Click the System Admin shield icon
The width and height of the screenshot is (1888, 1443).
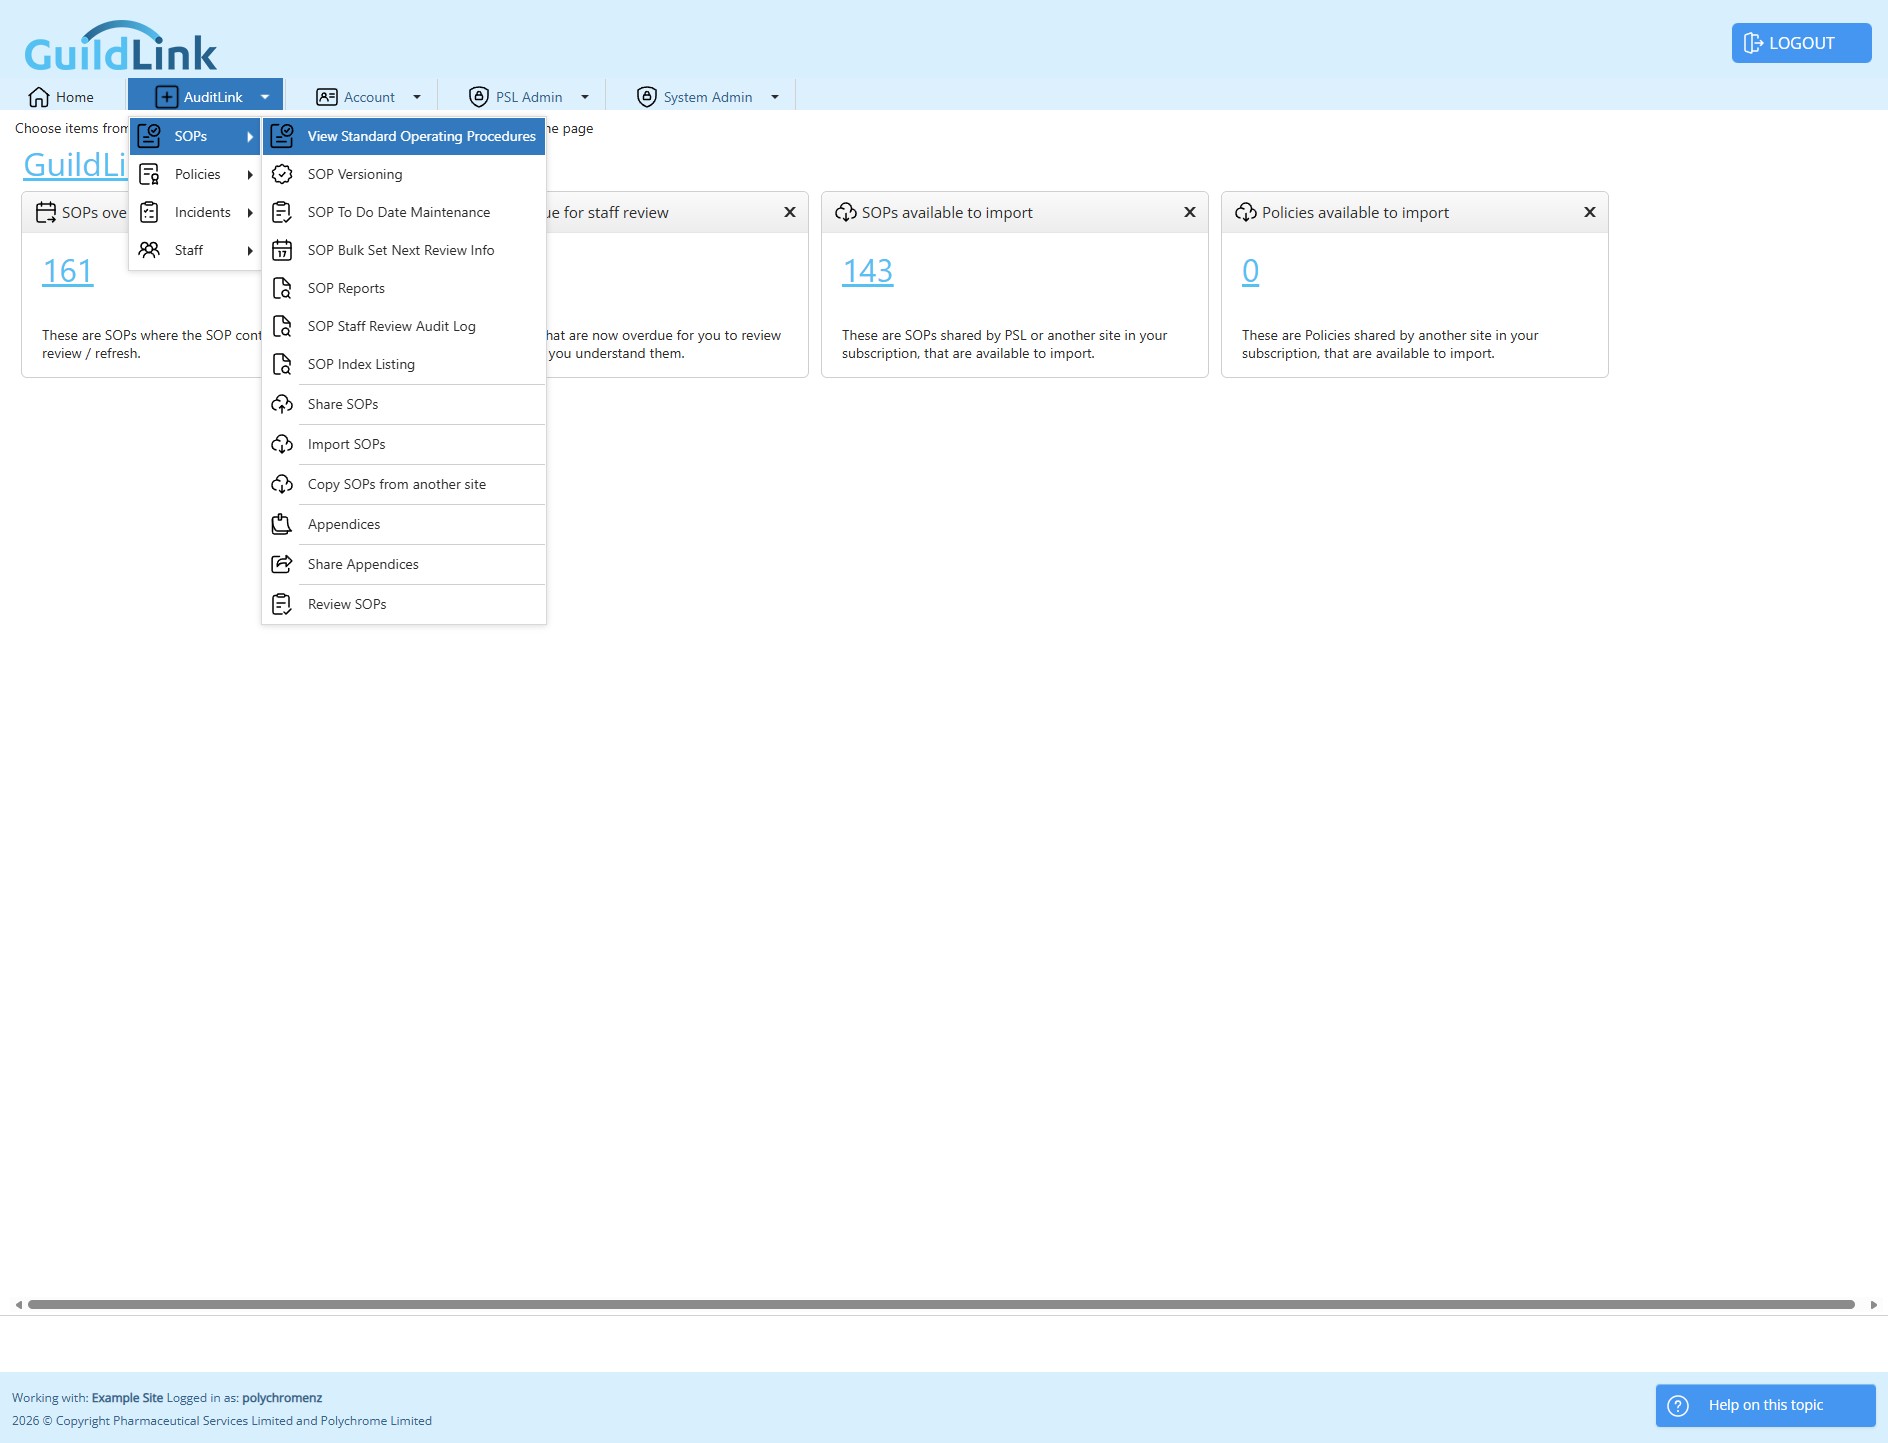(647, 97)
